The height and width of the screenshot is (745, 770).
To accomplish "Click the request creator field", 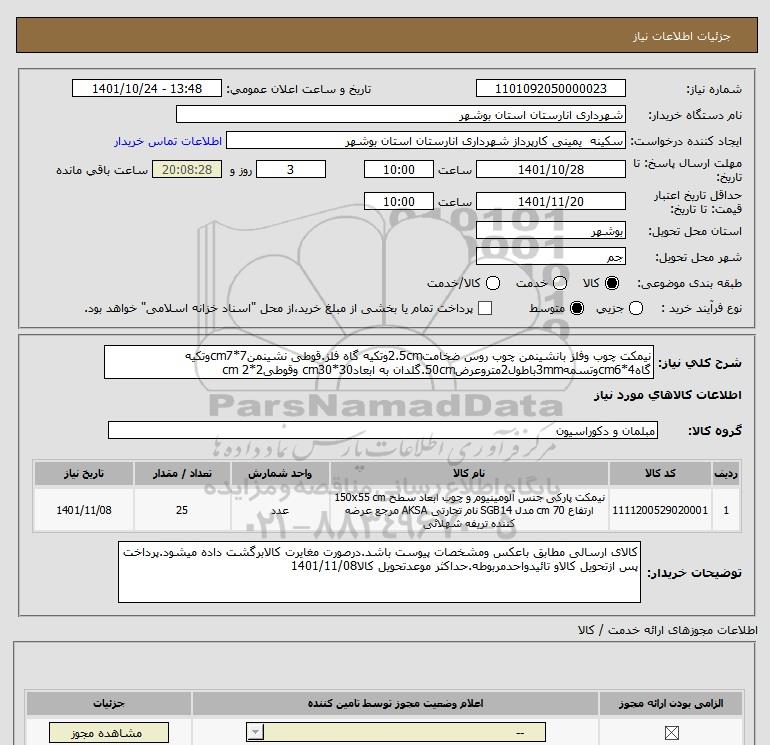I will click(x=425, y=141).
